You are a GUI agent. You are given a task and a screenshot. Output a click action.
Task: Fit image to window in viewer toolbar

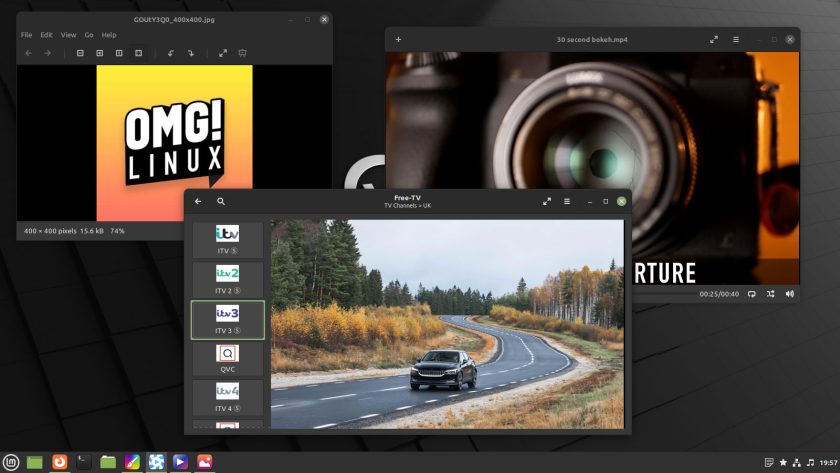click(x=139, y=53)
